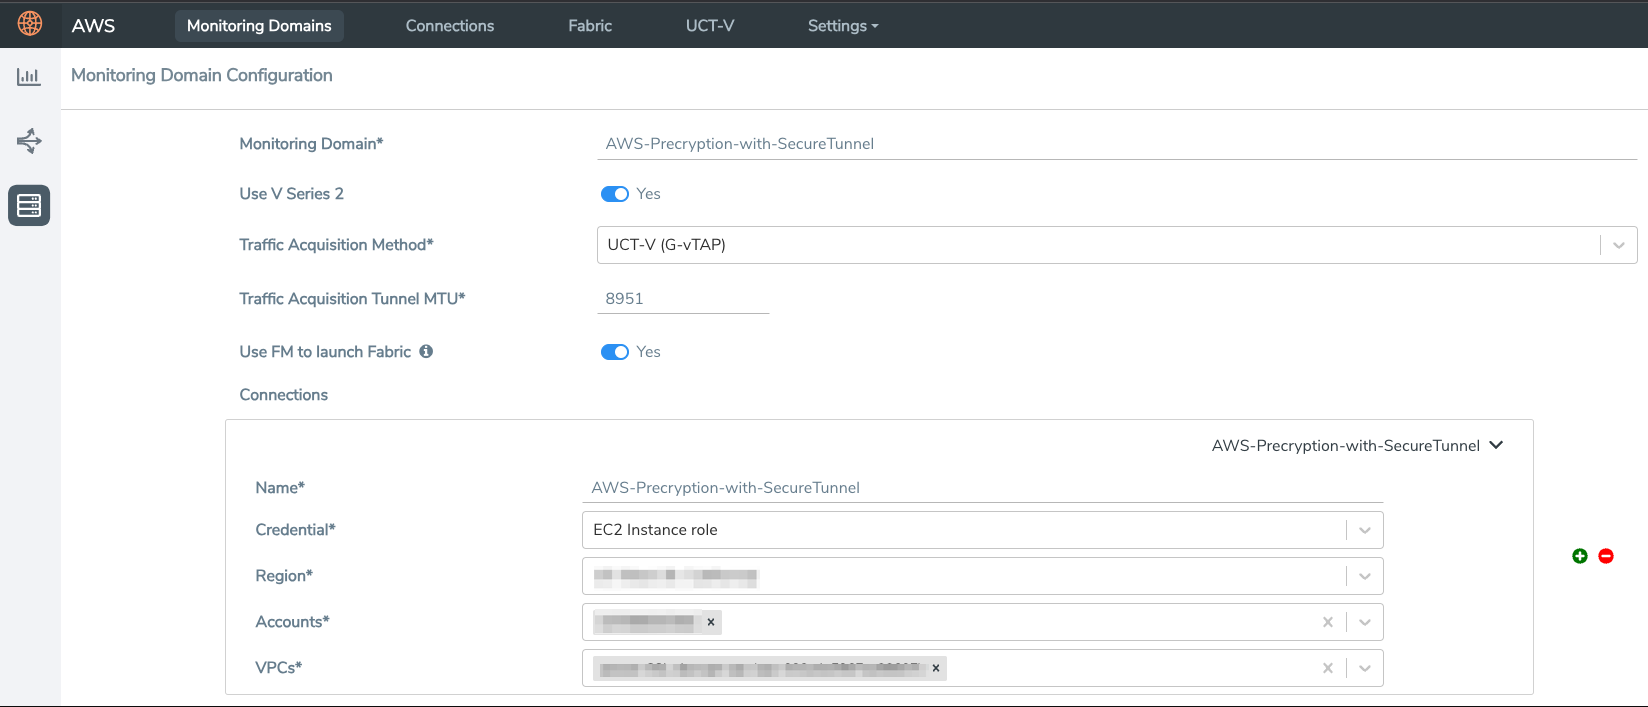The width and height of the screenshot is (1648, 707).
Task: Click the UCT-V (G-vTAP) selected value
Action: point(667,245)
